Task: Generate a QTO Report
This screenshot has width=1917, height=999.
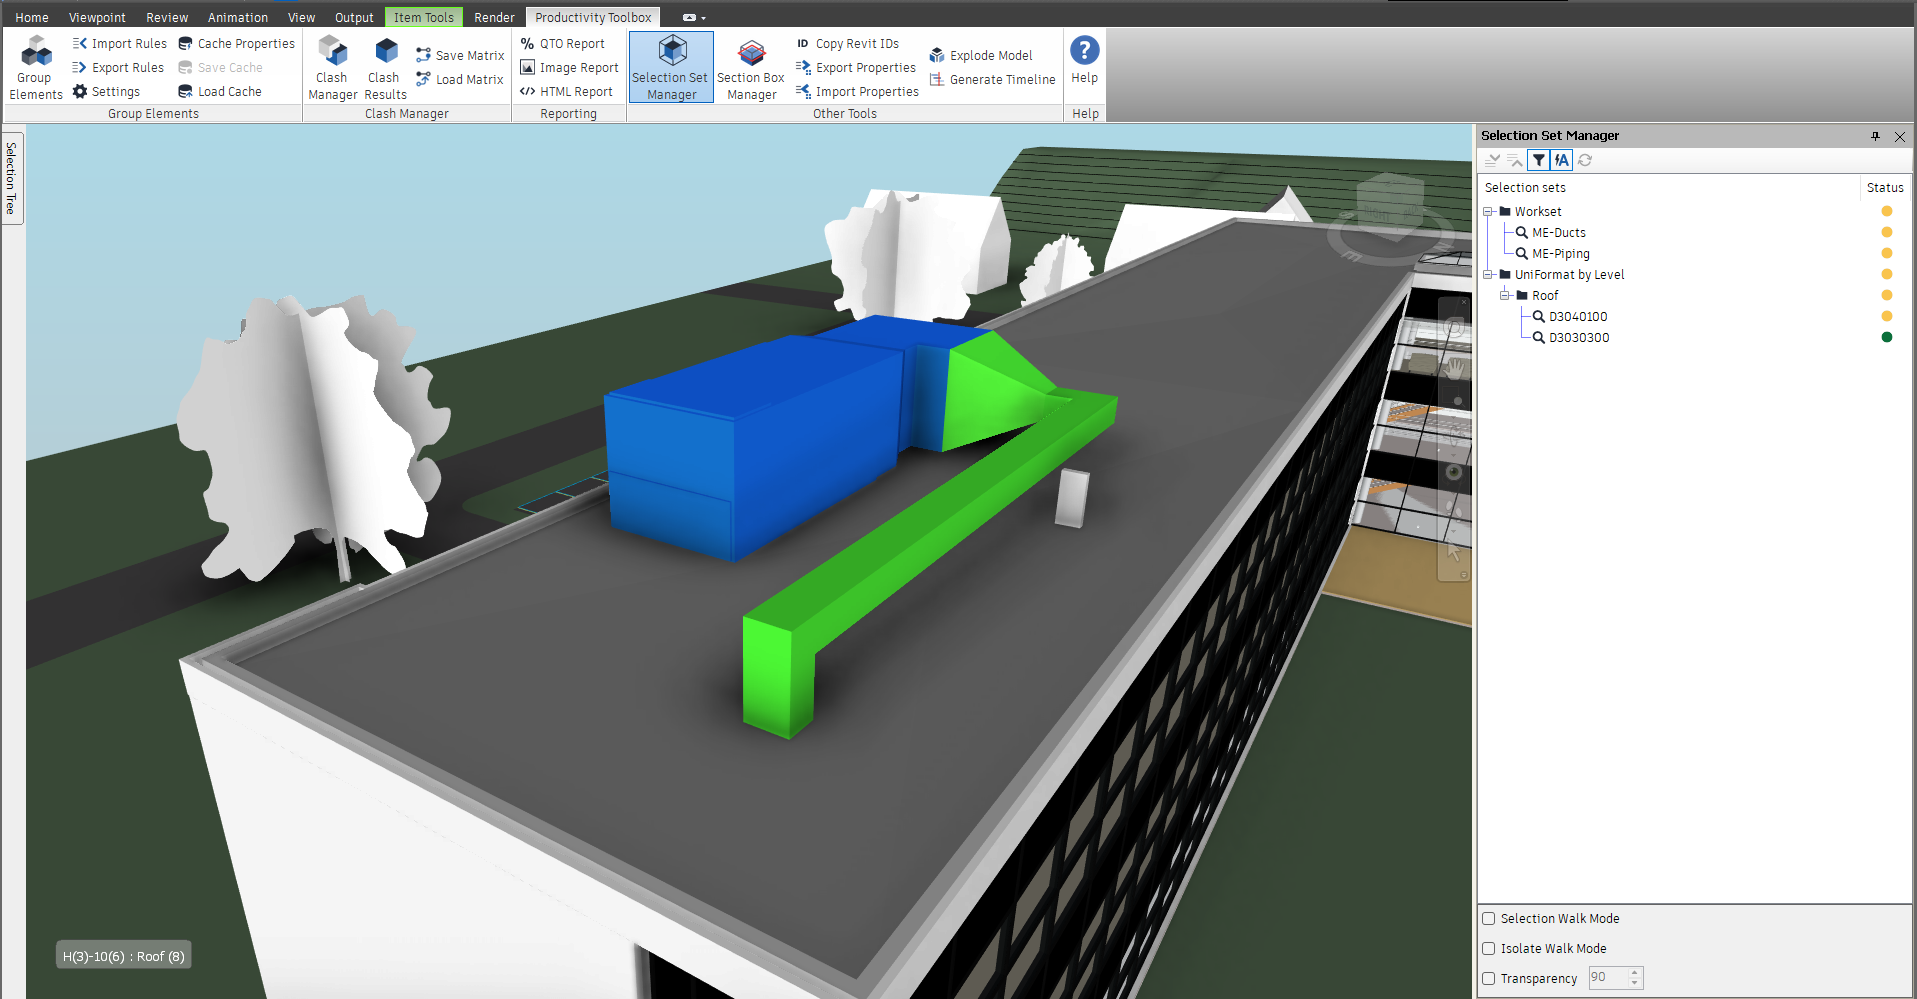Action: (x=563, y=44)
